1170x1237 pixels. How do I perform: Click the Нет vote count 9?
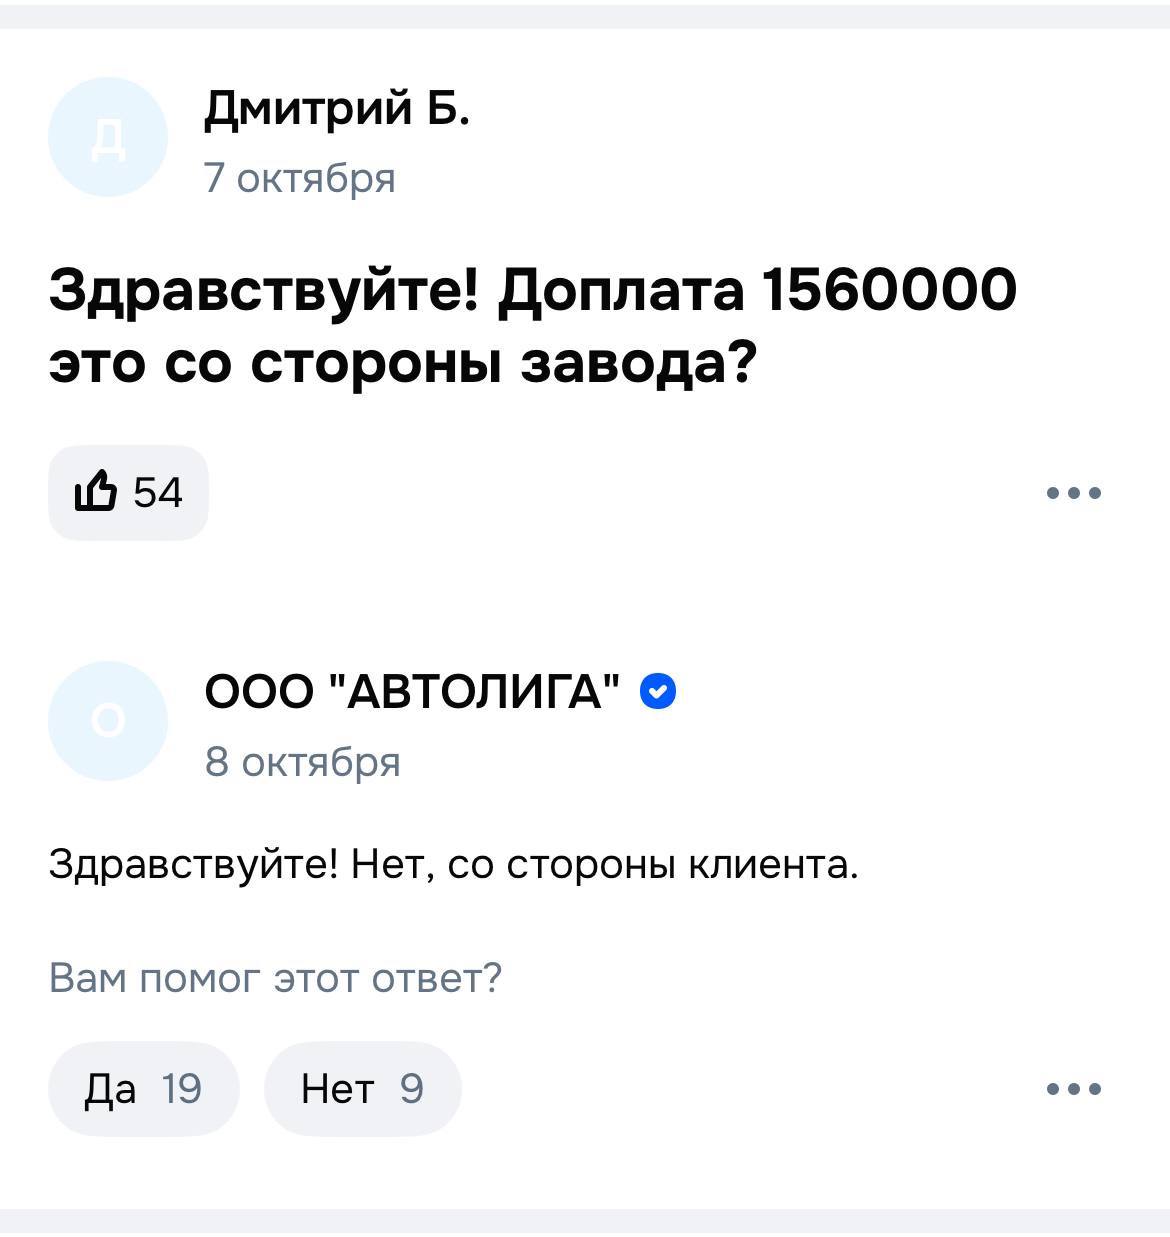pos(410,1089)
